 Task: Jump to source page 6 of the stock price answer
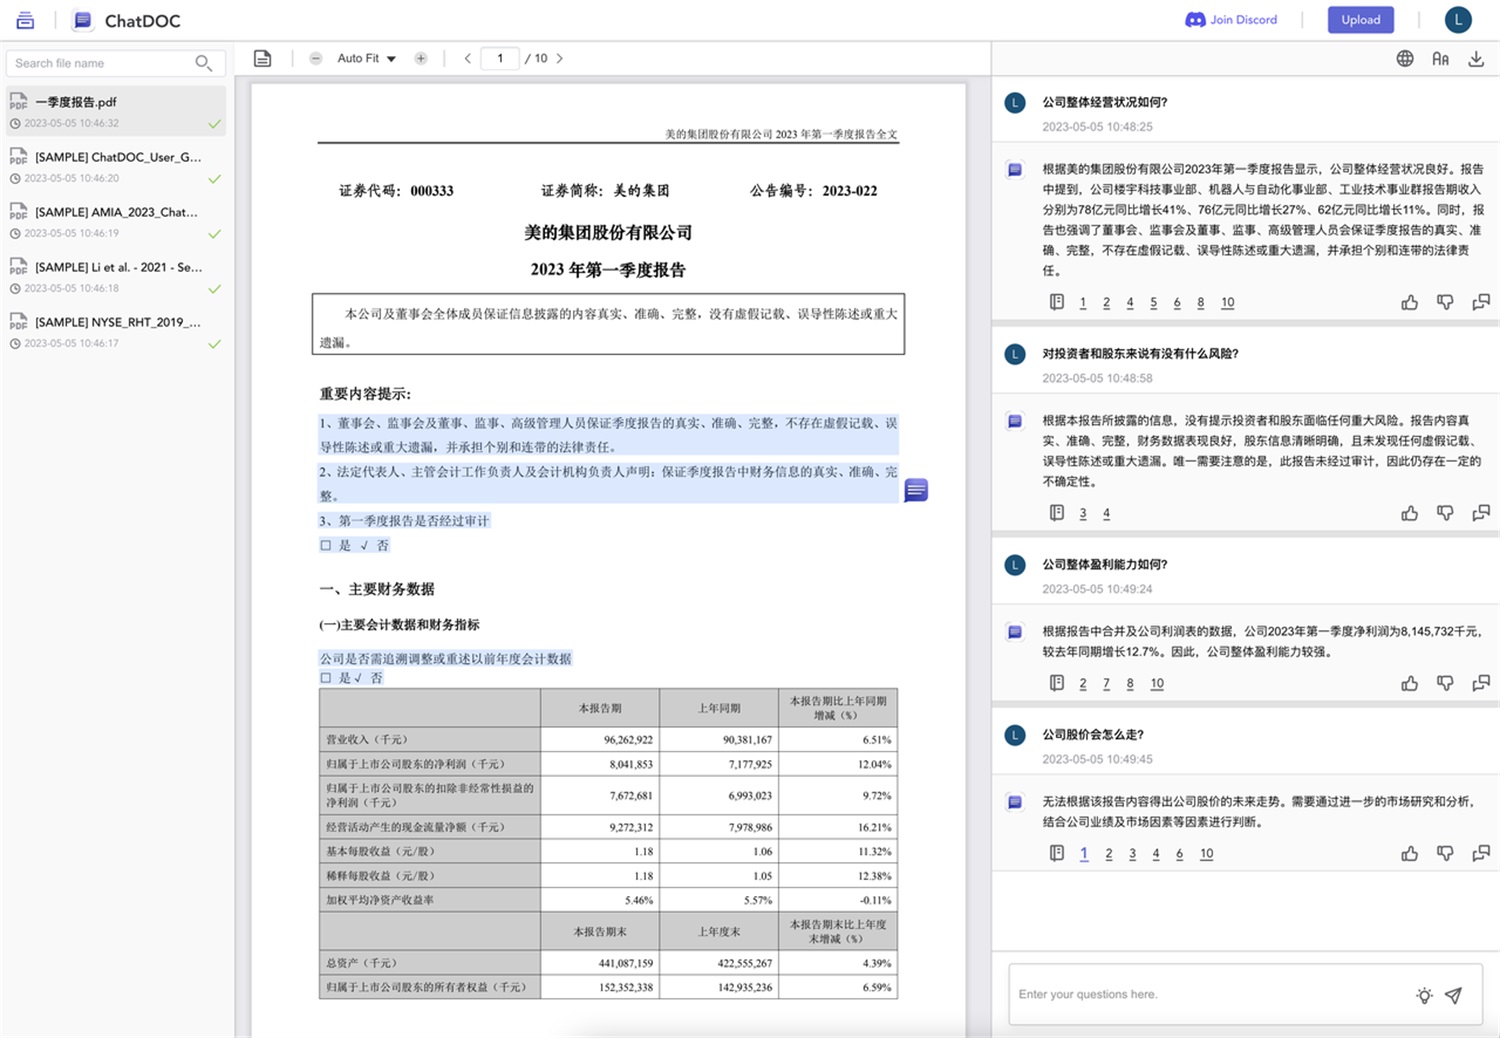pos(1179,853)
